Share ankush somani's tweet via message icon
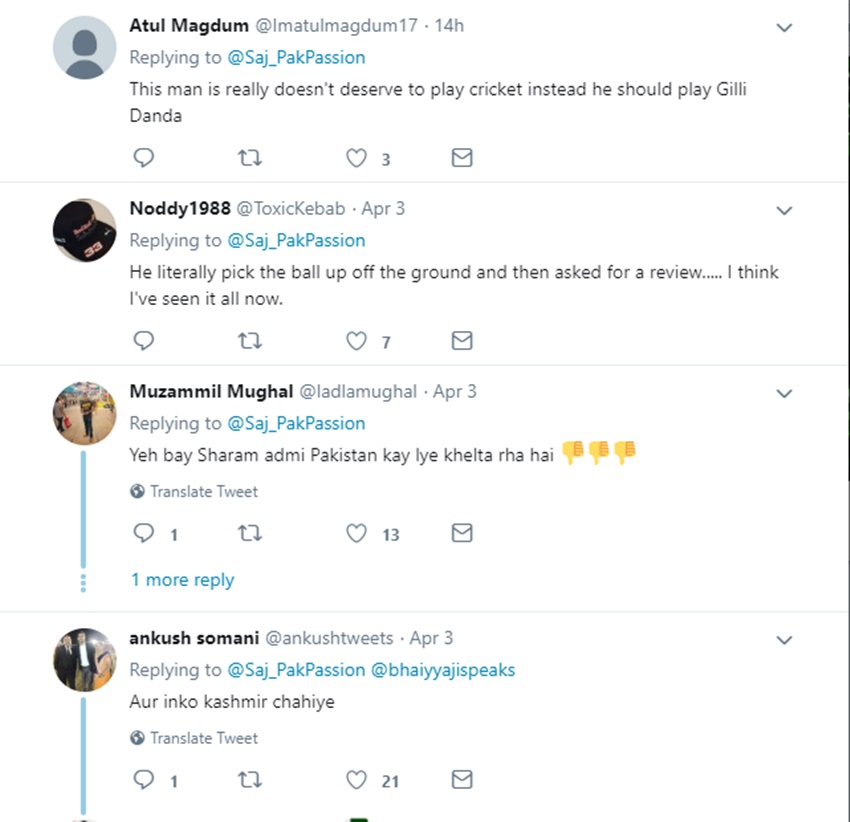 [462, 779]
